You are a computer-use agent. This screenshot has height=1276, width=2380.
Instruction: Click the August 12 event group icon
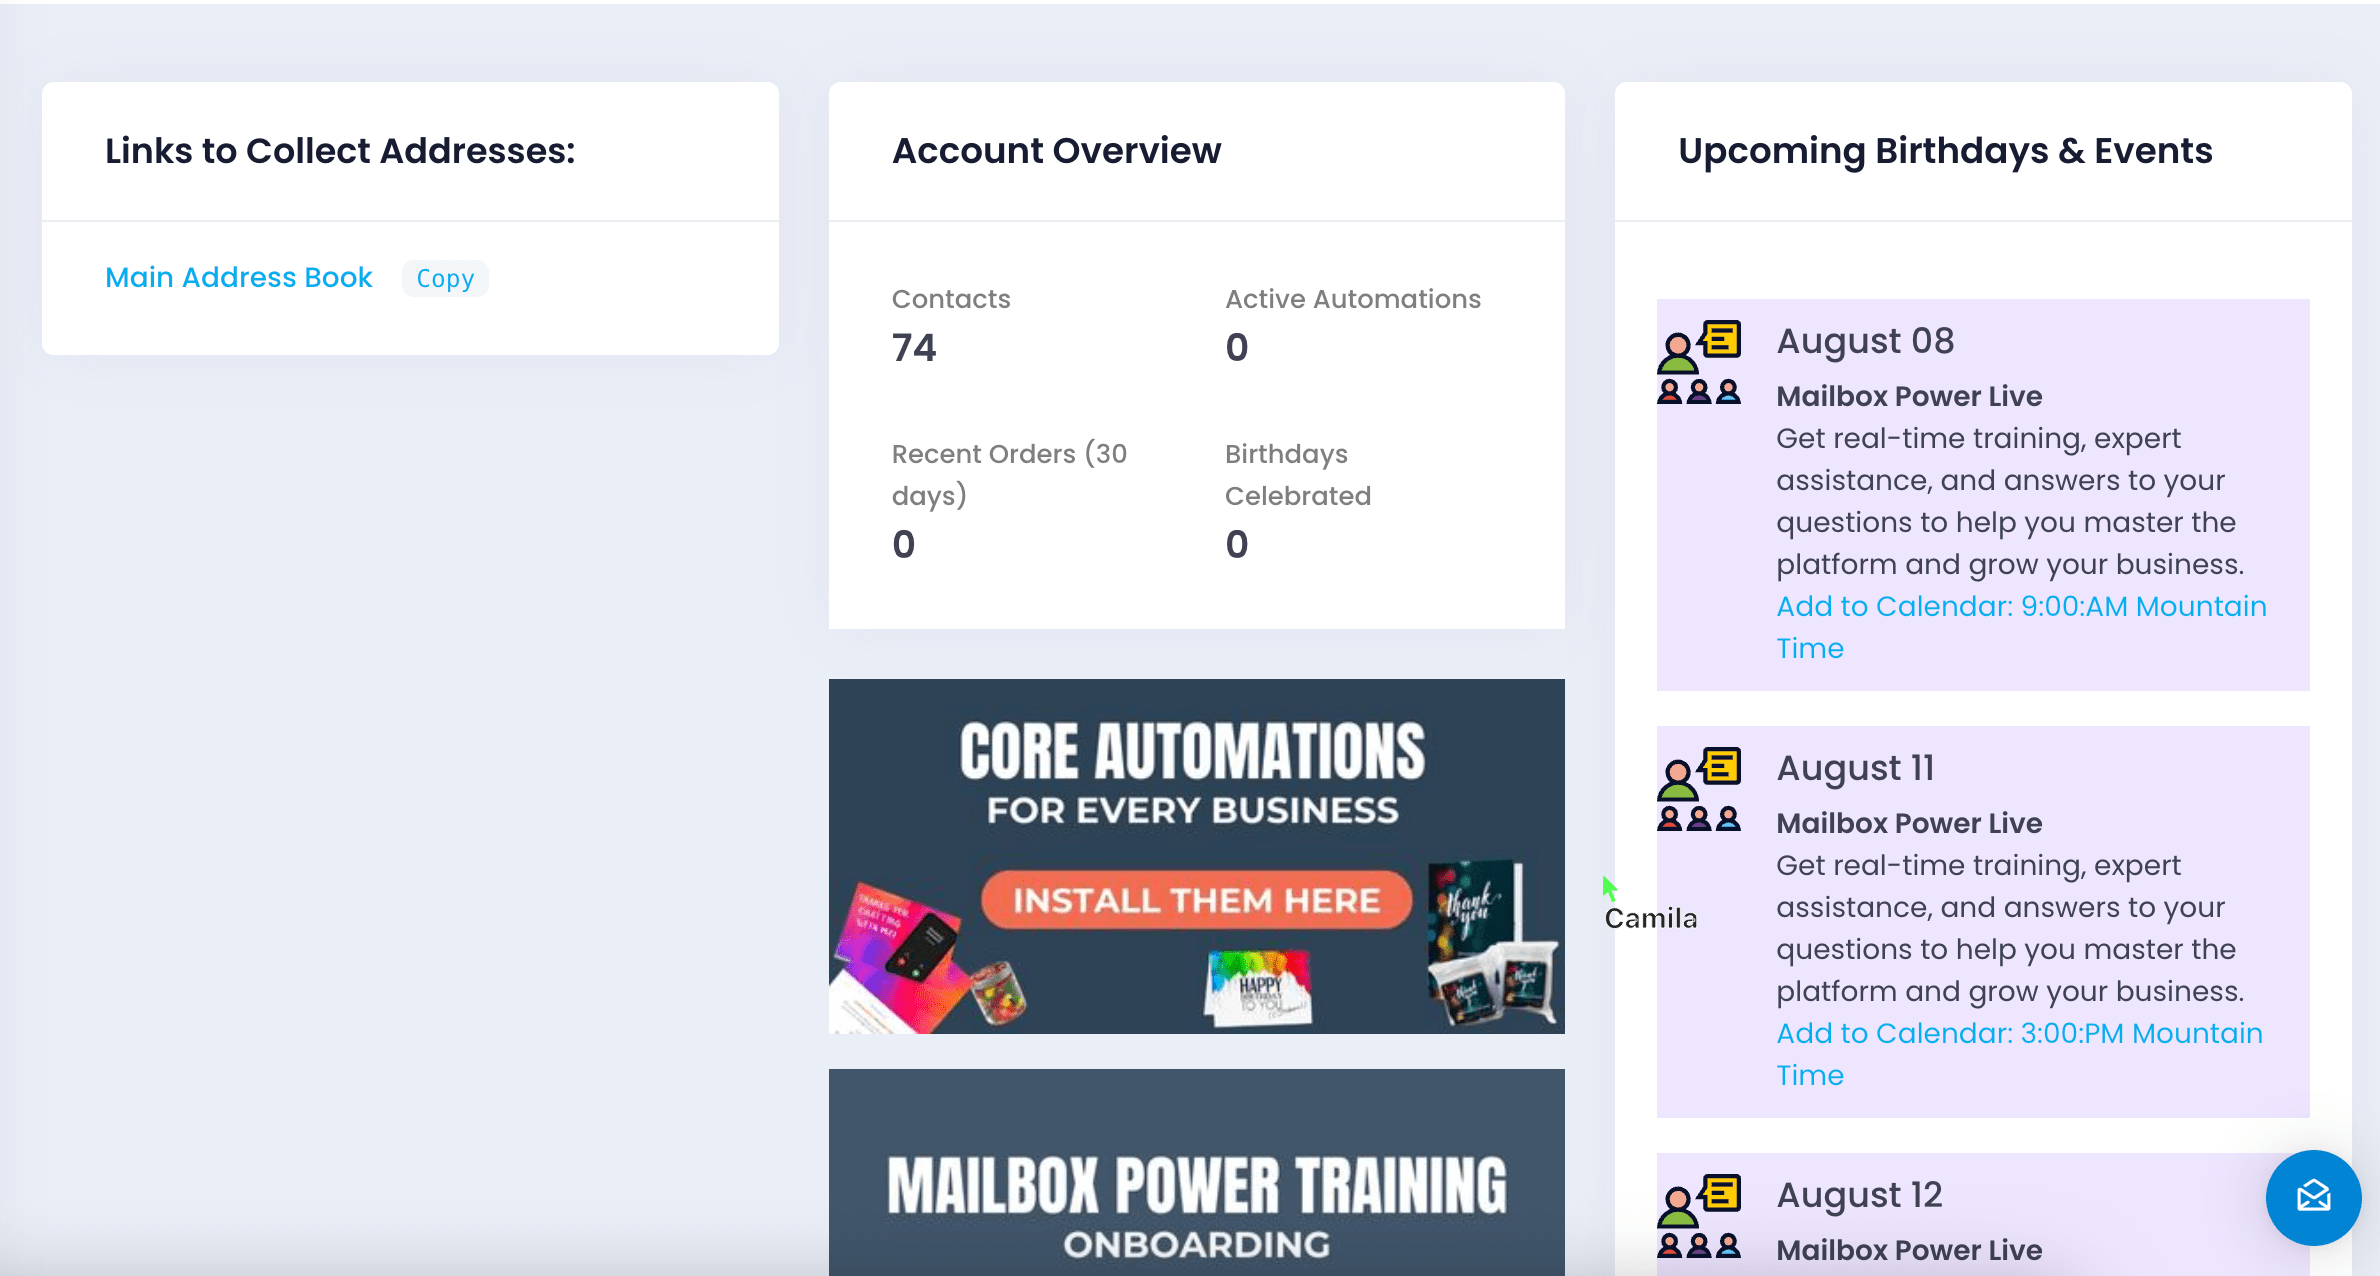tap(1699, 1216)
